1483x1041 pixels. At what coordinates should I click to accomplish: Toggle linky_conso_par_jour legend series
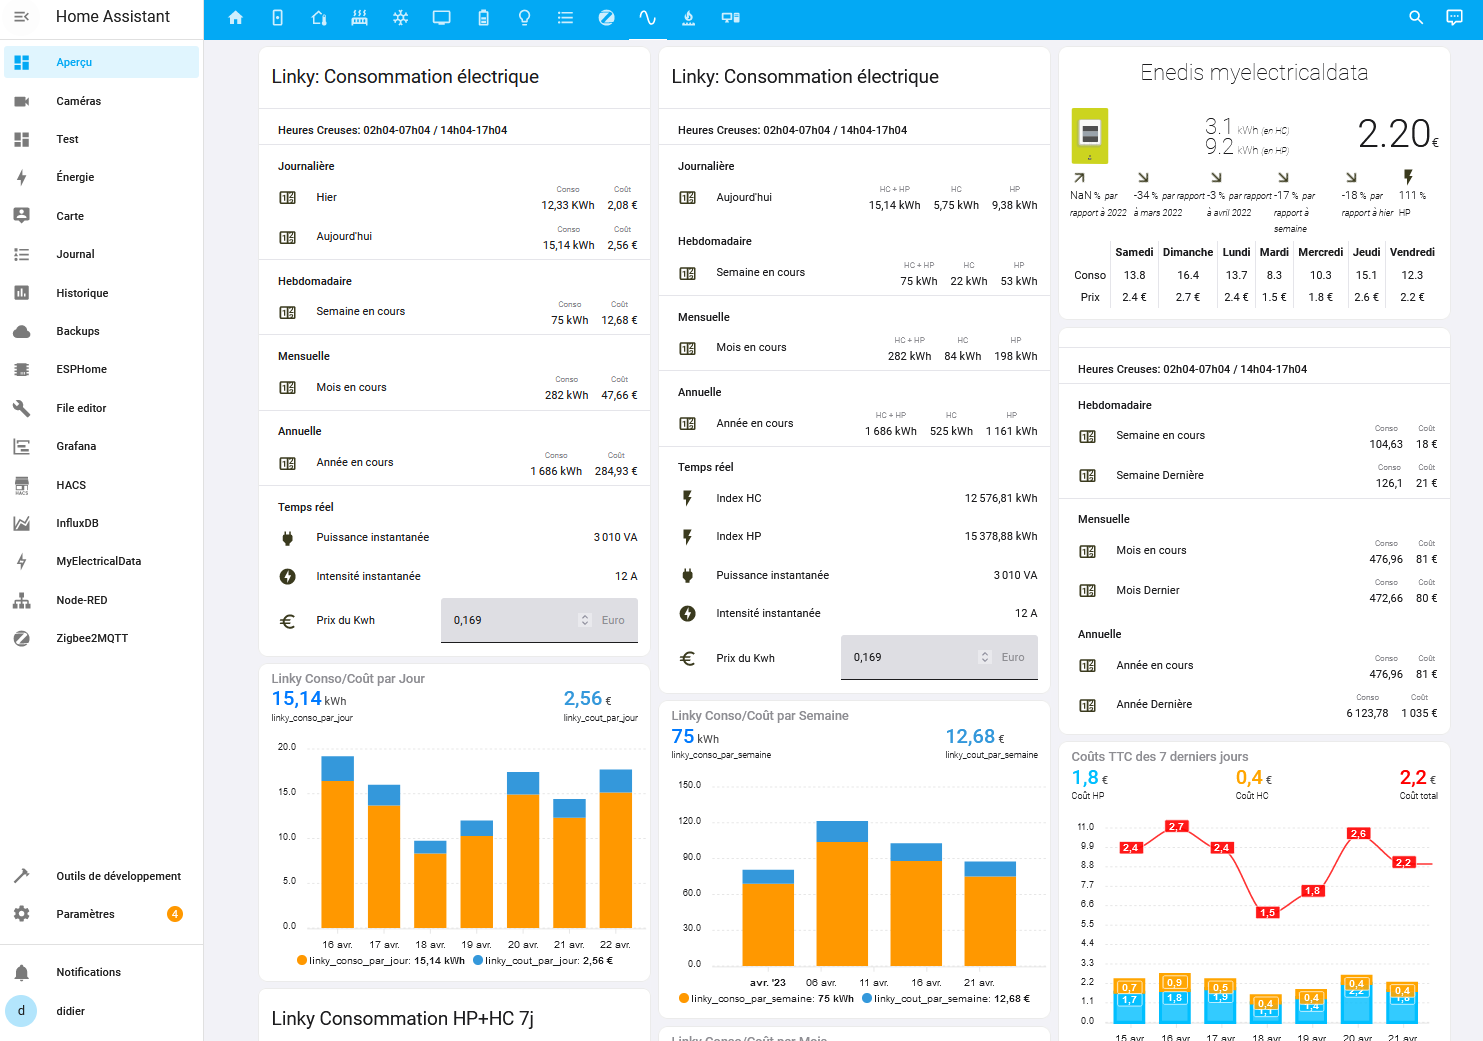[x=380, y=960]
